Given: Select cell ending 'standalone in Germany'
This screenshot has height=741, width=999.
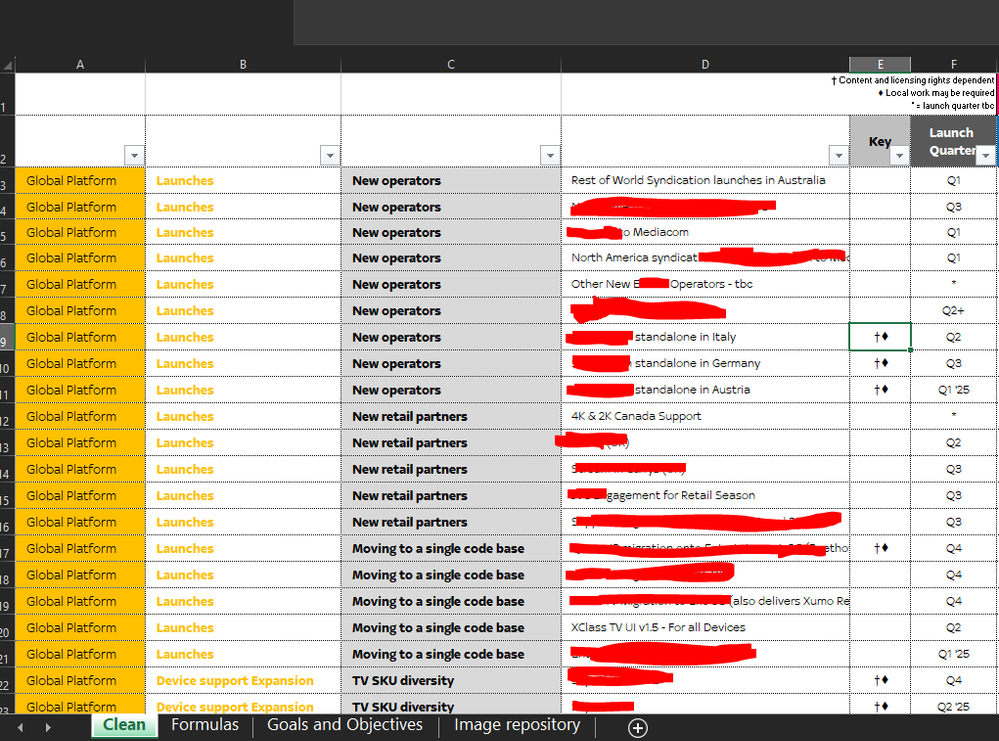Looking at the screenshot, I should [x=705, y=363].
